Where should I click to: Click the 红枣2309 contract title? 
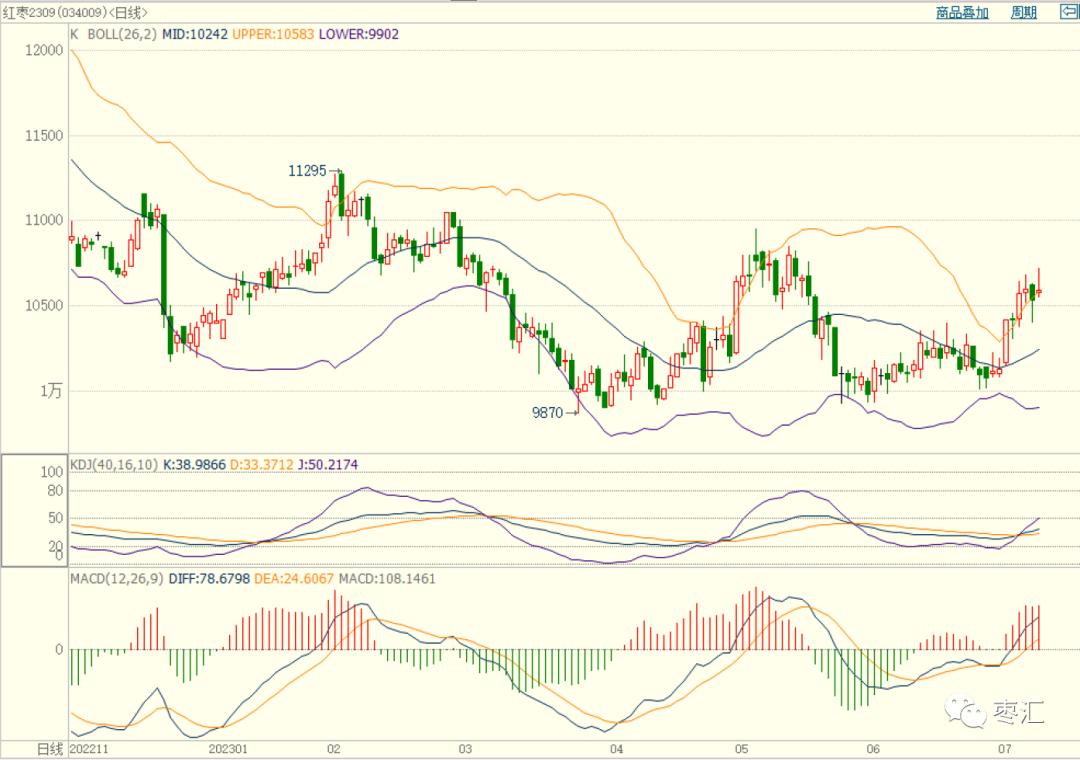(x=28, y=12)
